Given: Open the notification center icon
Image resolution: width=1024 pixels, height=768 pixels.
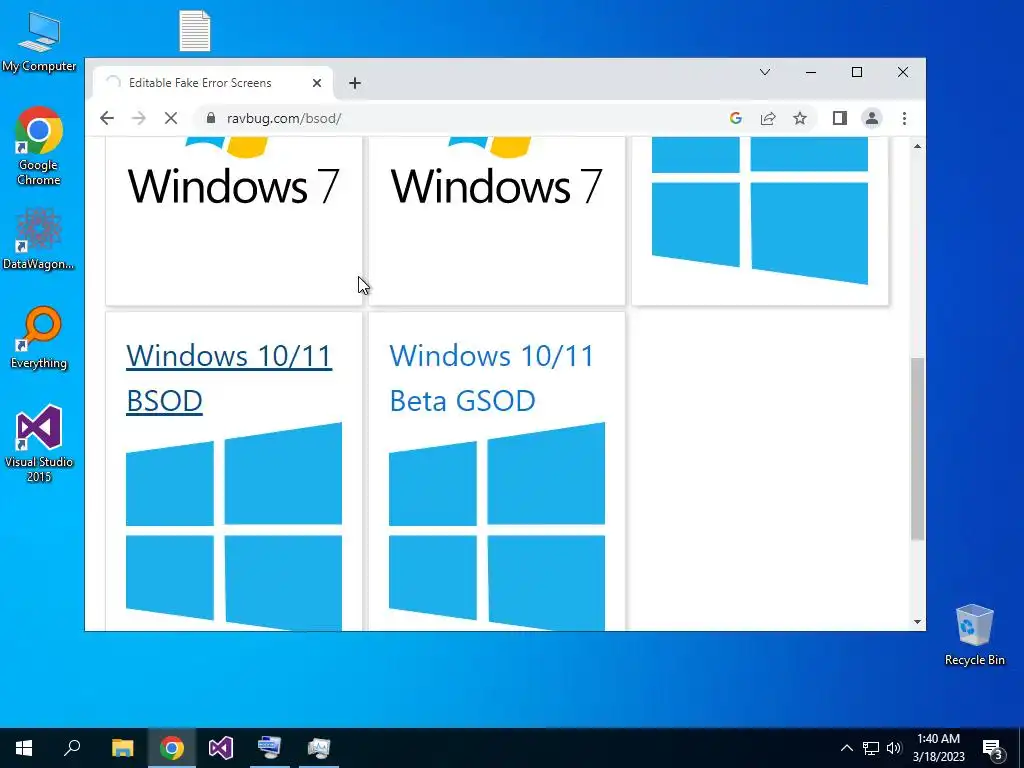Looking at the screenshot, I should click(993, 748).
